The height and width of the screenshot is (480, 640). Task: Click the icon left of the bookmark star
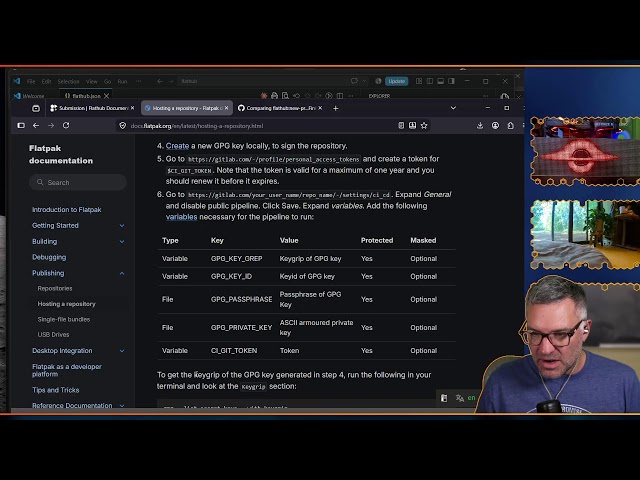click(412, 125)
